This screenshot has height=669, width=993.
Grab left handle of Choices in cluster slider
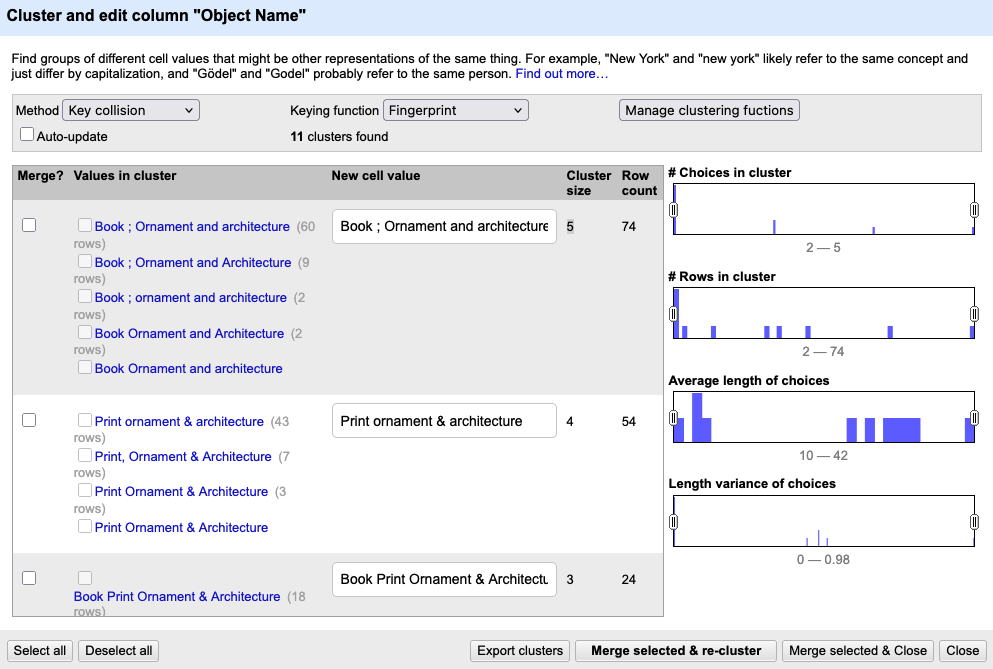point(674,210)
